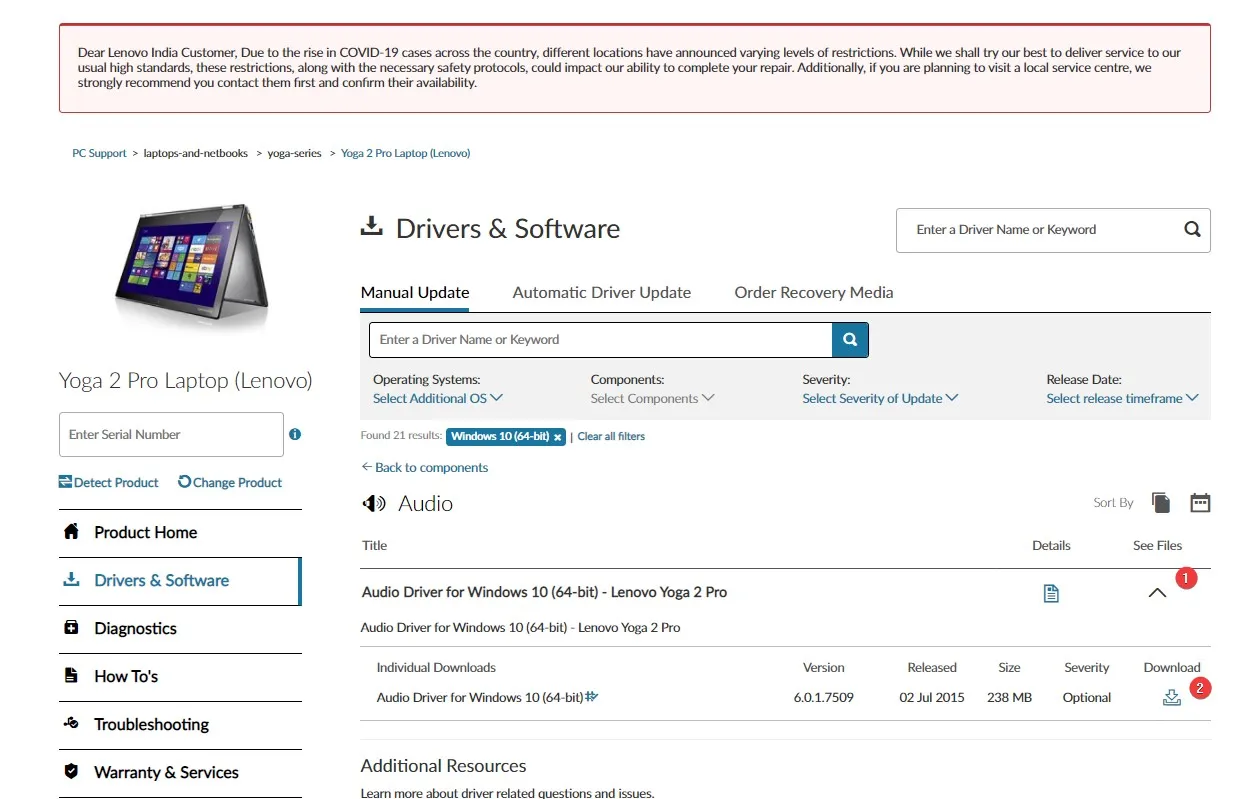Open Select Components dropdown
The width and height of the screenshot is (1255, 799).
652,398
